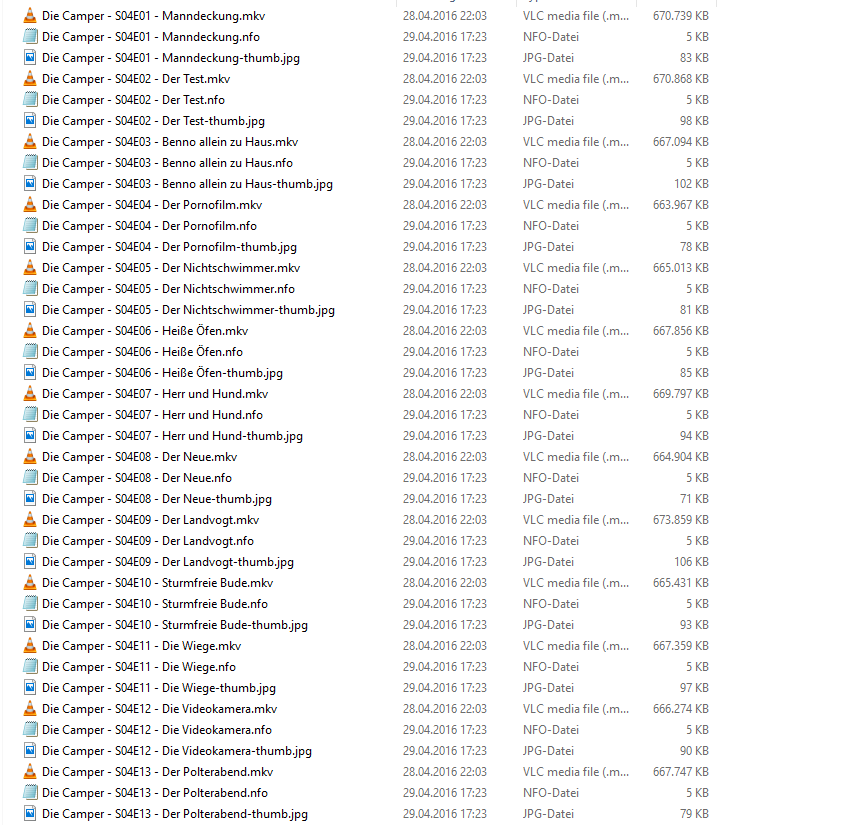Click size value 667.094 KB
The width and height of the screenshot is (861, 829).
680,142
